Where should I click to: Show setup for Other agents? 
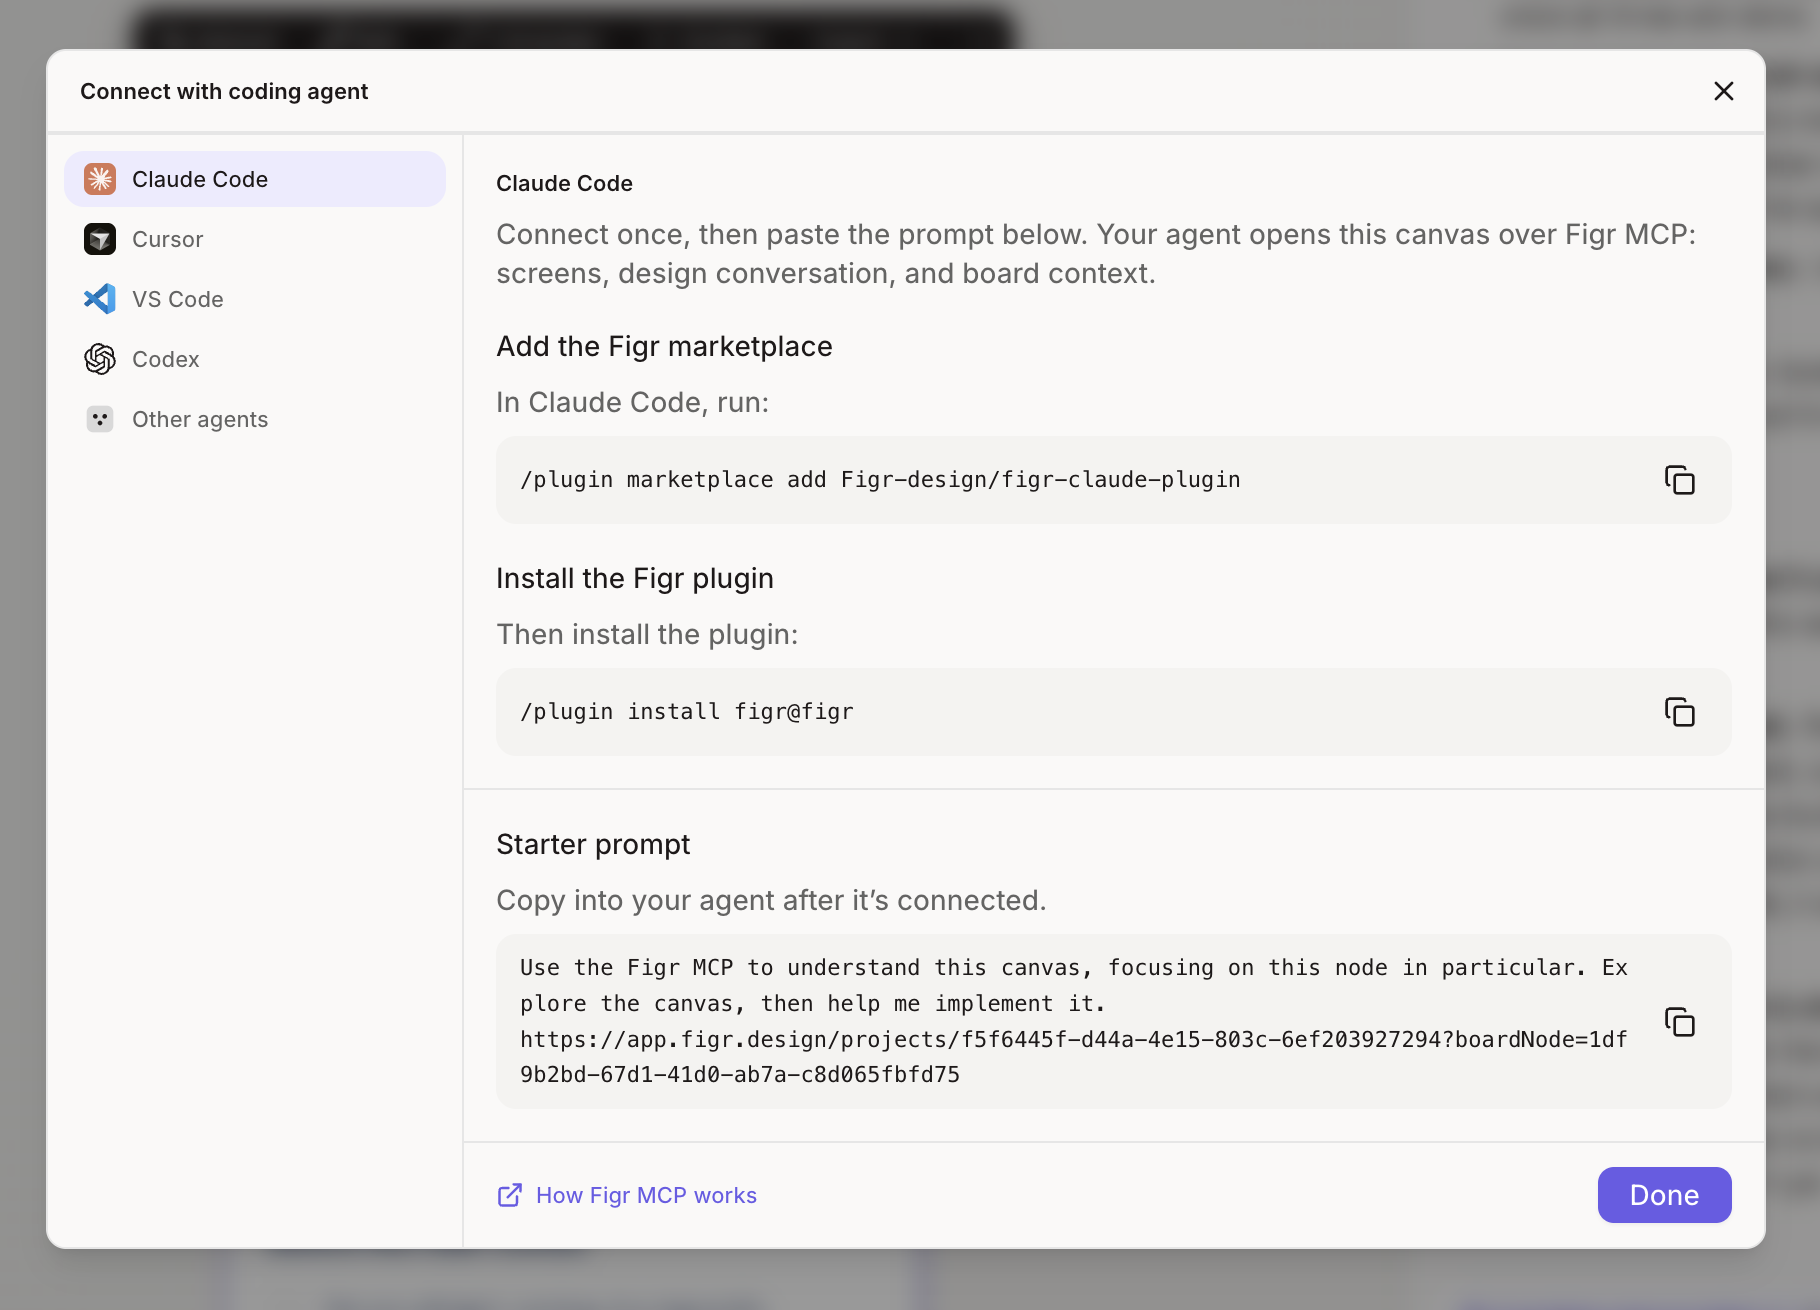255,419
